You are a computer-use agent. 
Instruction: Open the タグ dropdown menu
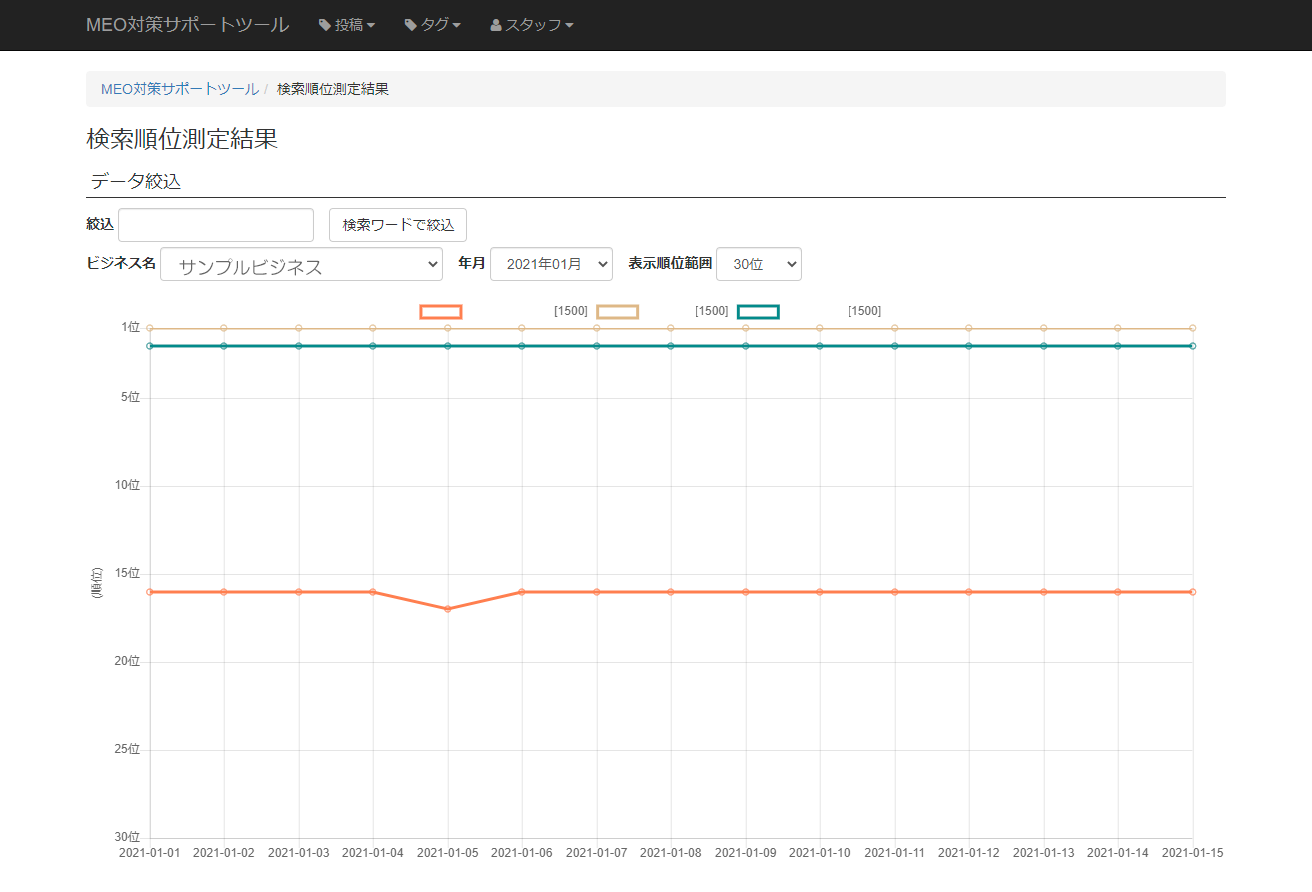click(x=433, y=25)
